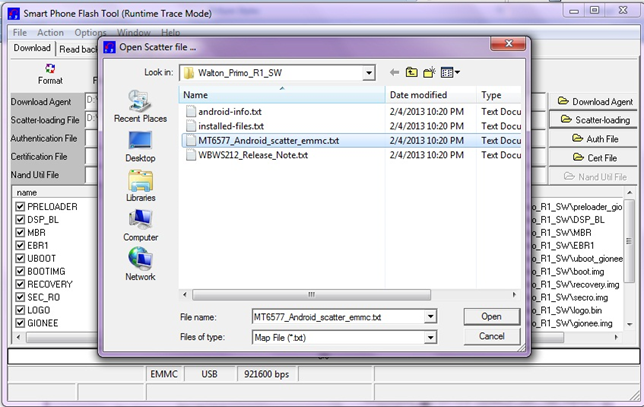Viewport: 644px width, 407px height.
Task: Open Network in places bar
Action: tap(140, 264)
